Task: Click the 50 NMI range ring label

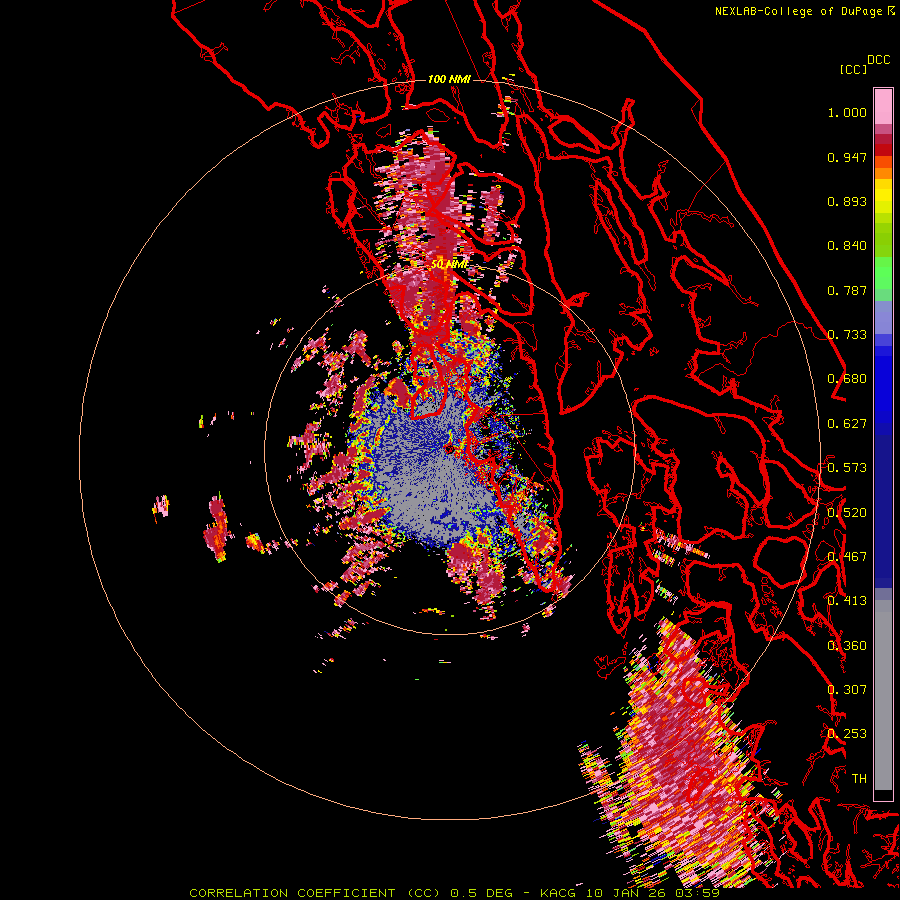Action: [449, 265]
